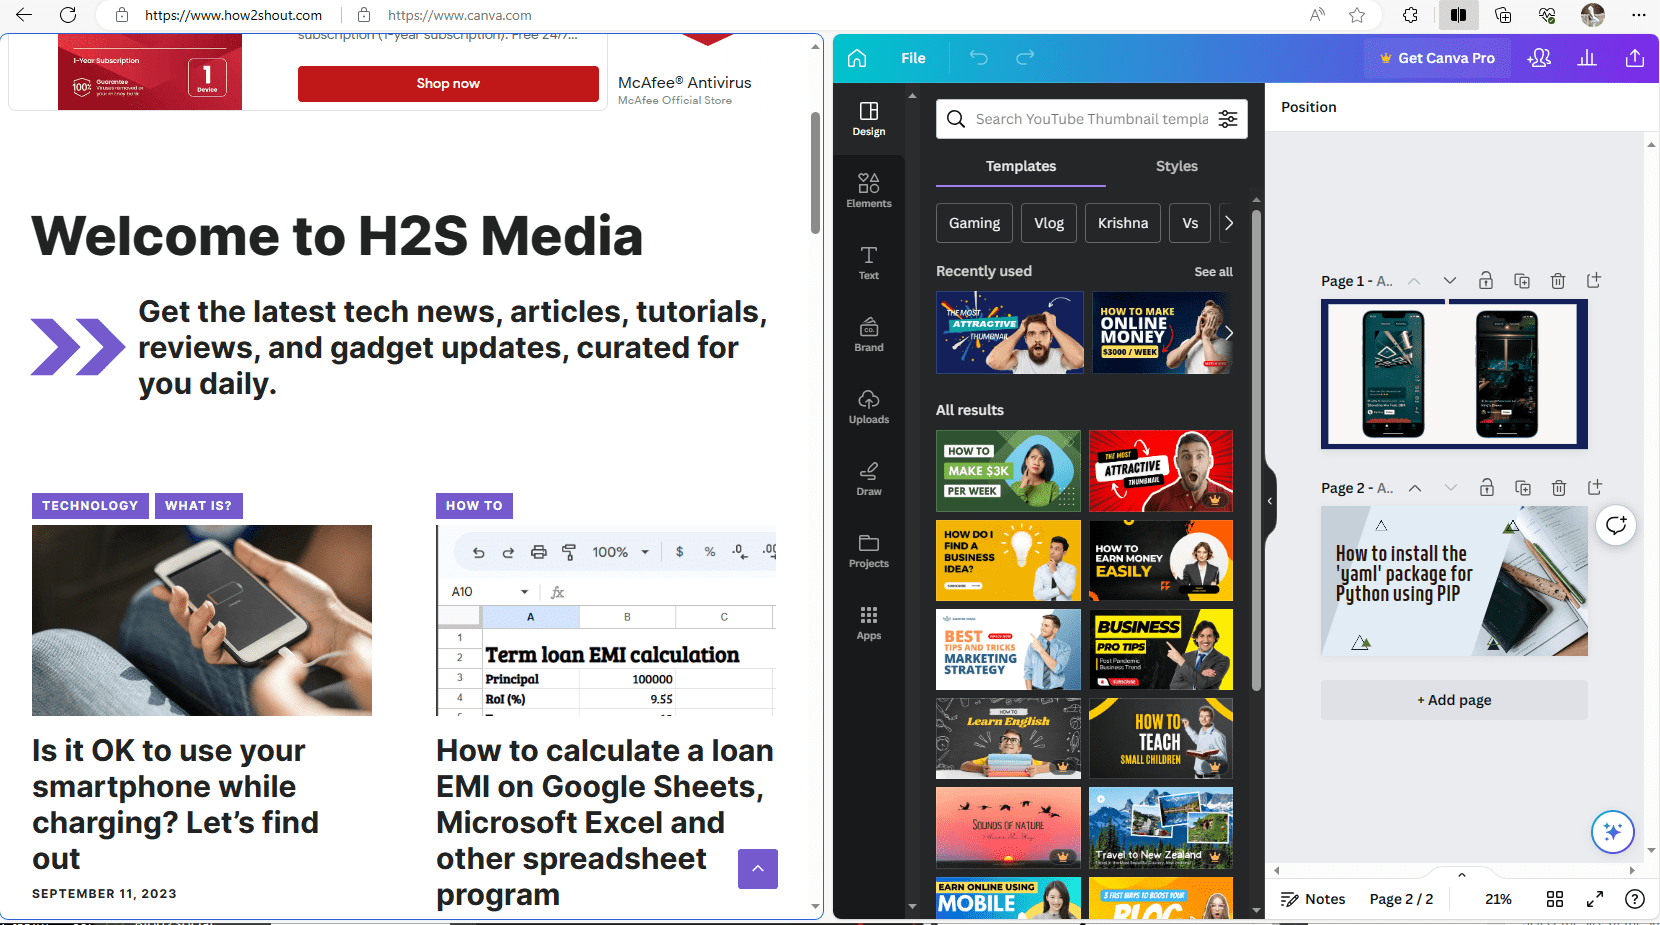Open the Uploads panel
The image size is (1660, 925).
(868, 406)
